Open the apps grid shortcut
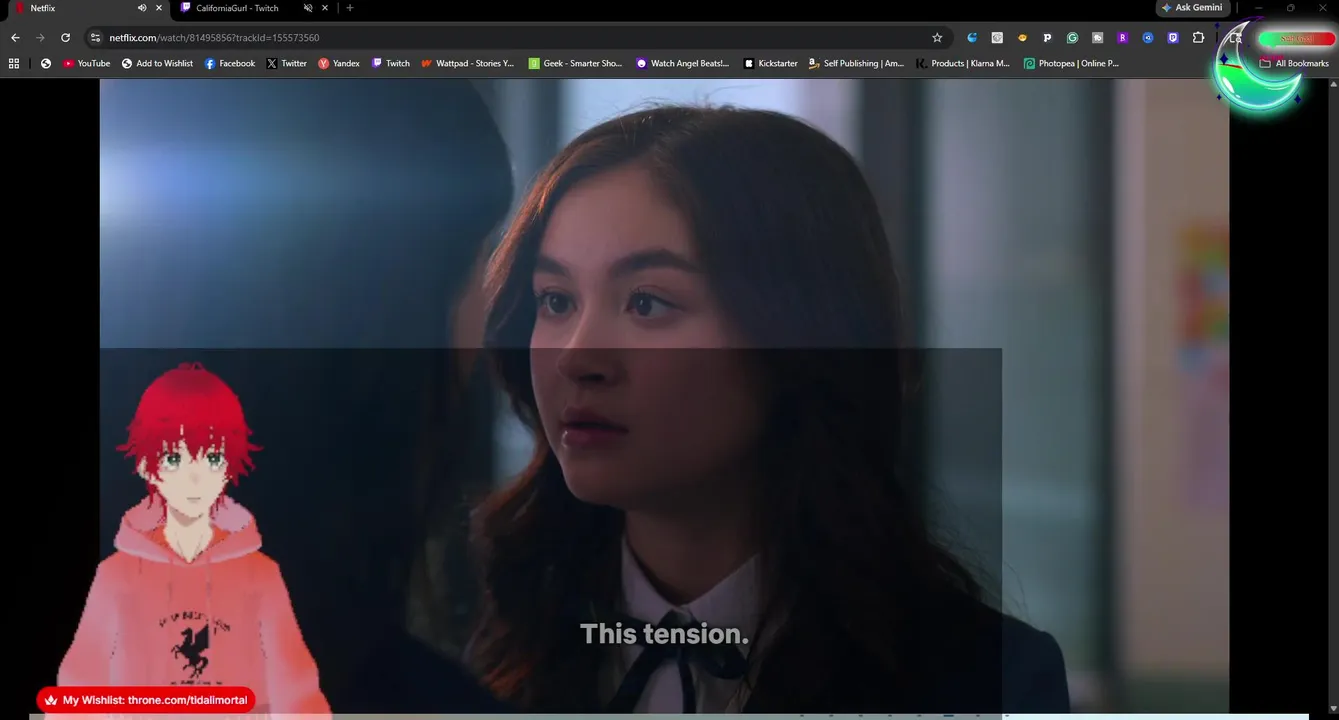The image size is (1339, 720). (14, 63)
